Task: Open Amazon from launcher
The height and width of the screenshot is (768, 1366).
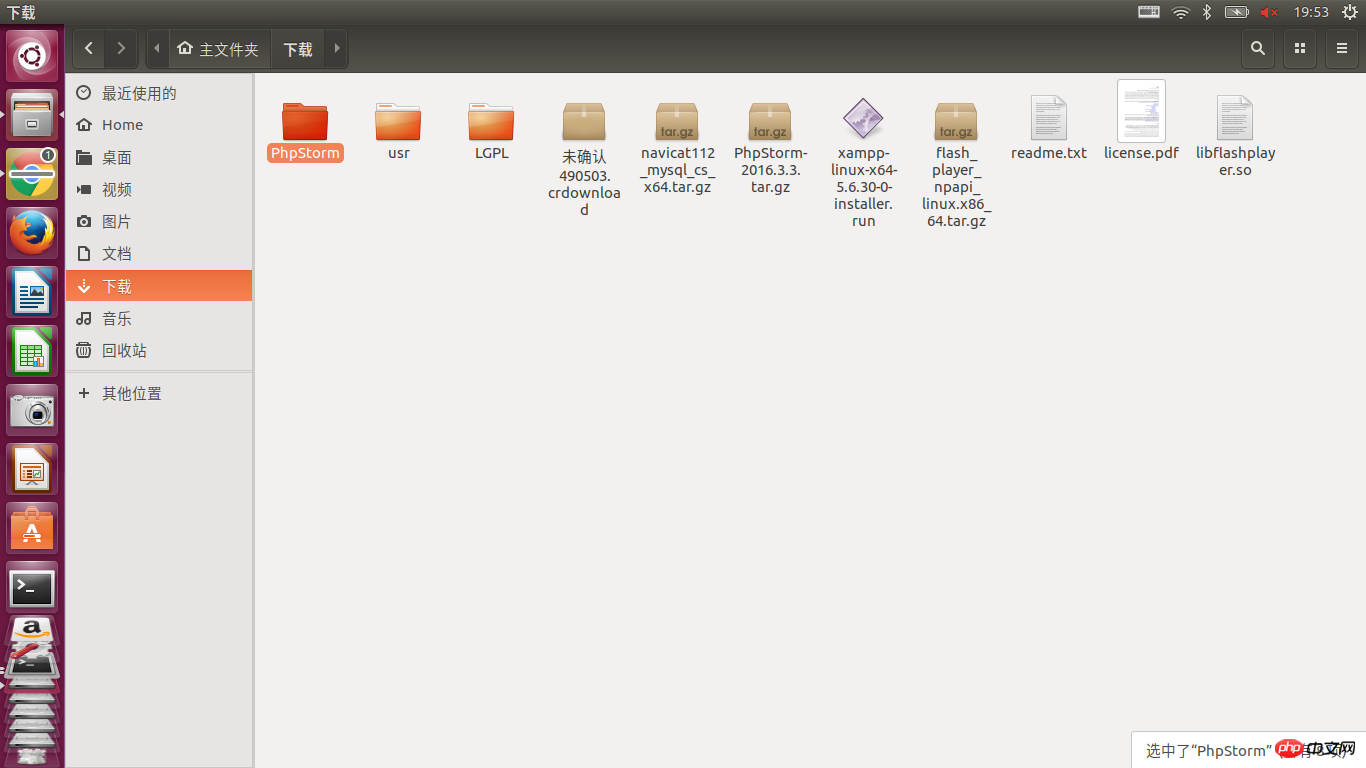Action: pos(32,630)
